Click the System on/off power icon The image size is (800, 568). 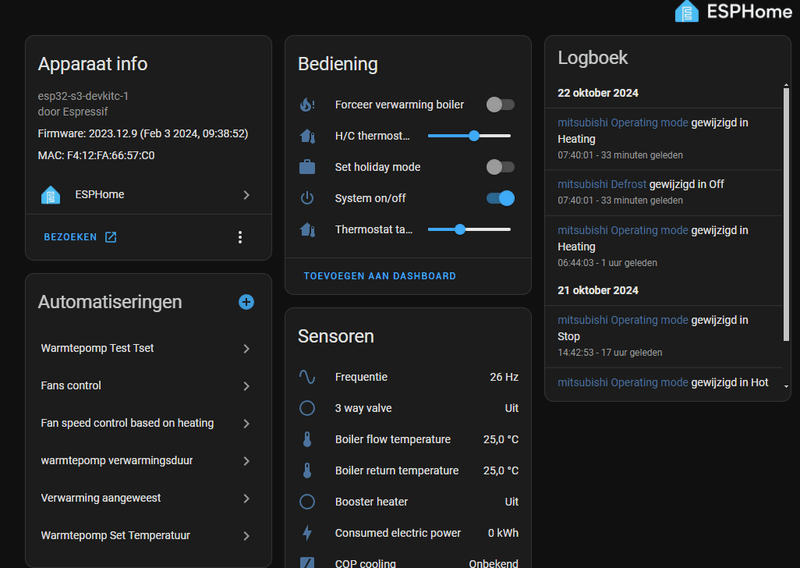click(x=307, y=198)
